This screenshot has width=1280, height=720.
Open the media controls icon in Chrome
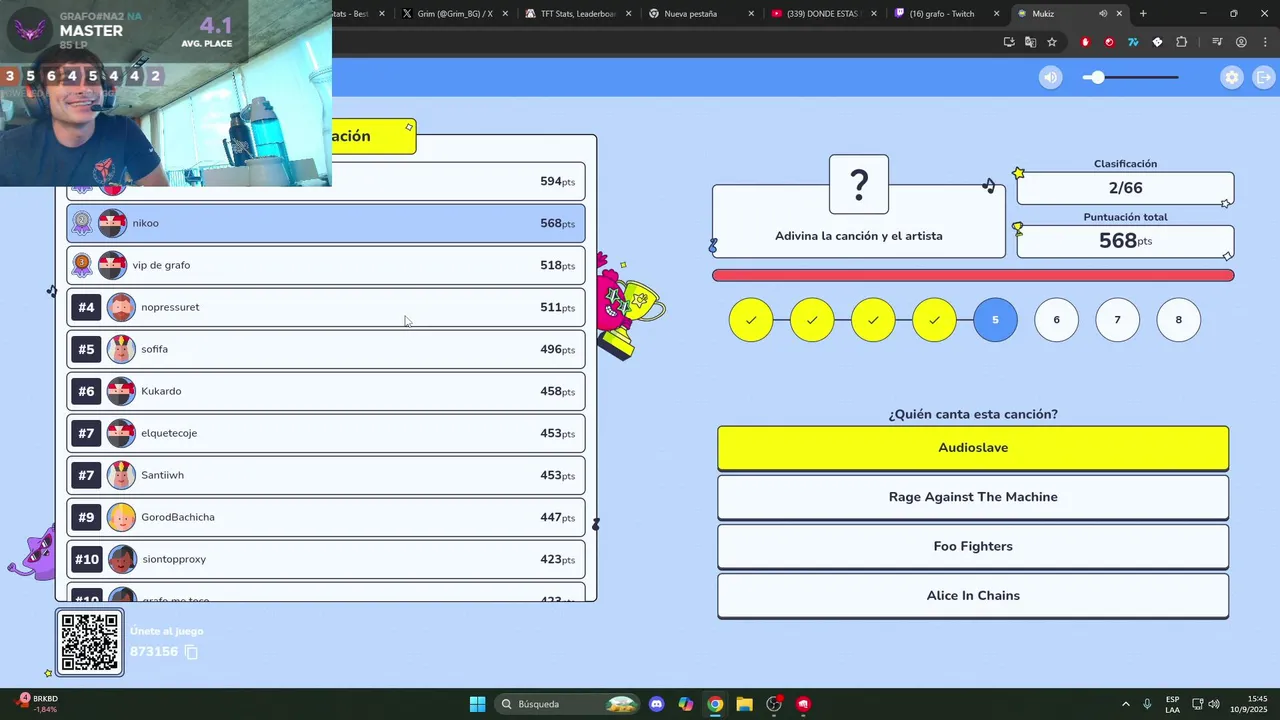coord(1217,42)
